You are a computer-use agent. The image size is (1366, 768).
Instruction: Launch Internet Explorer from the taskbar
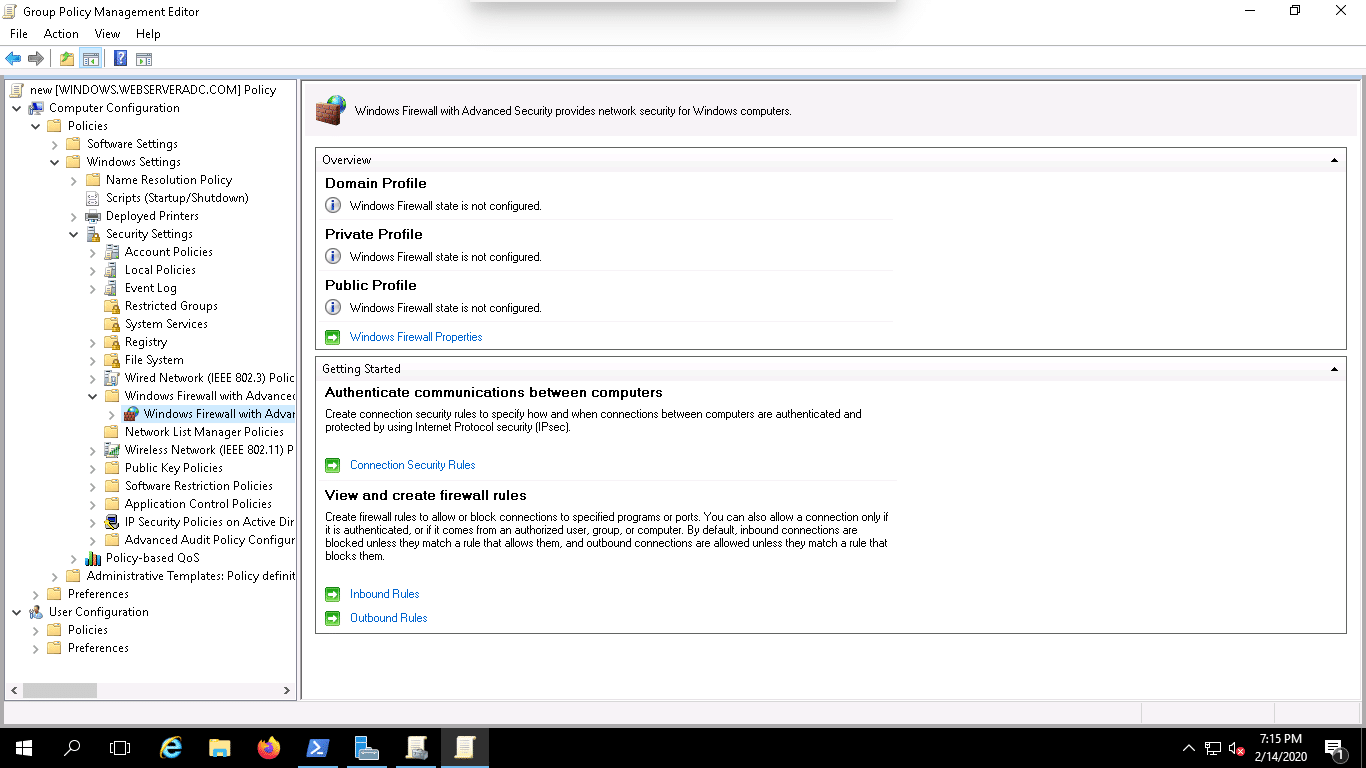point(172,747)
